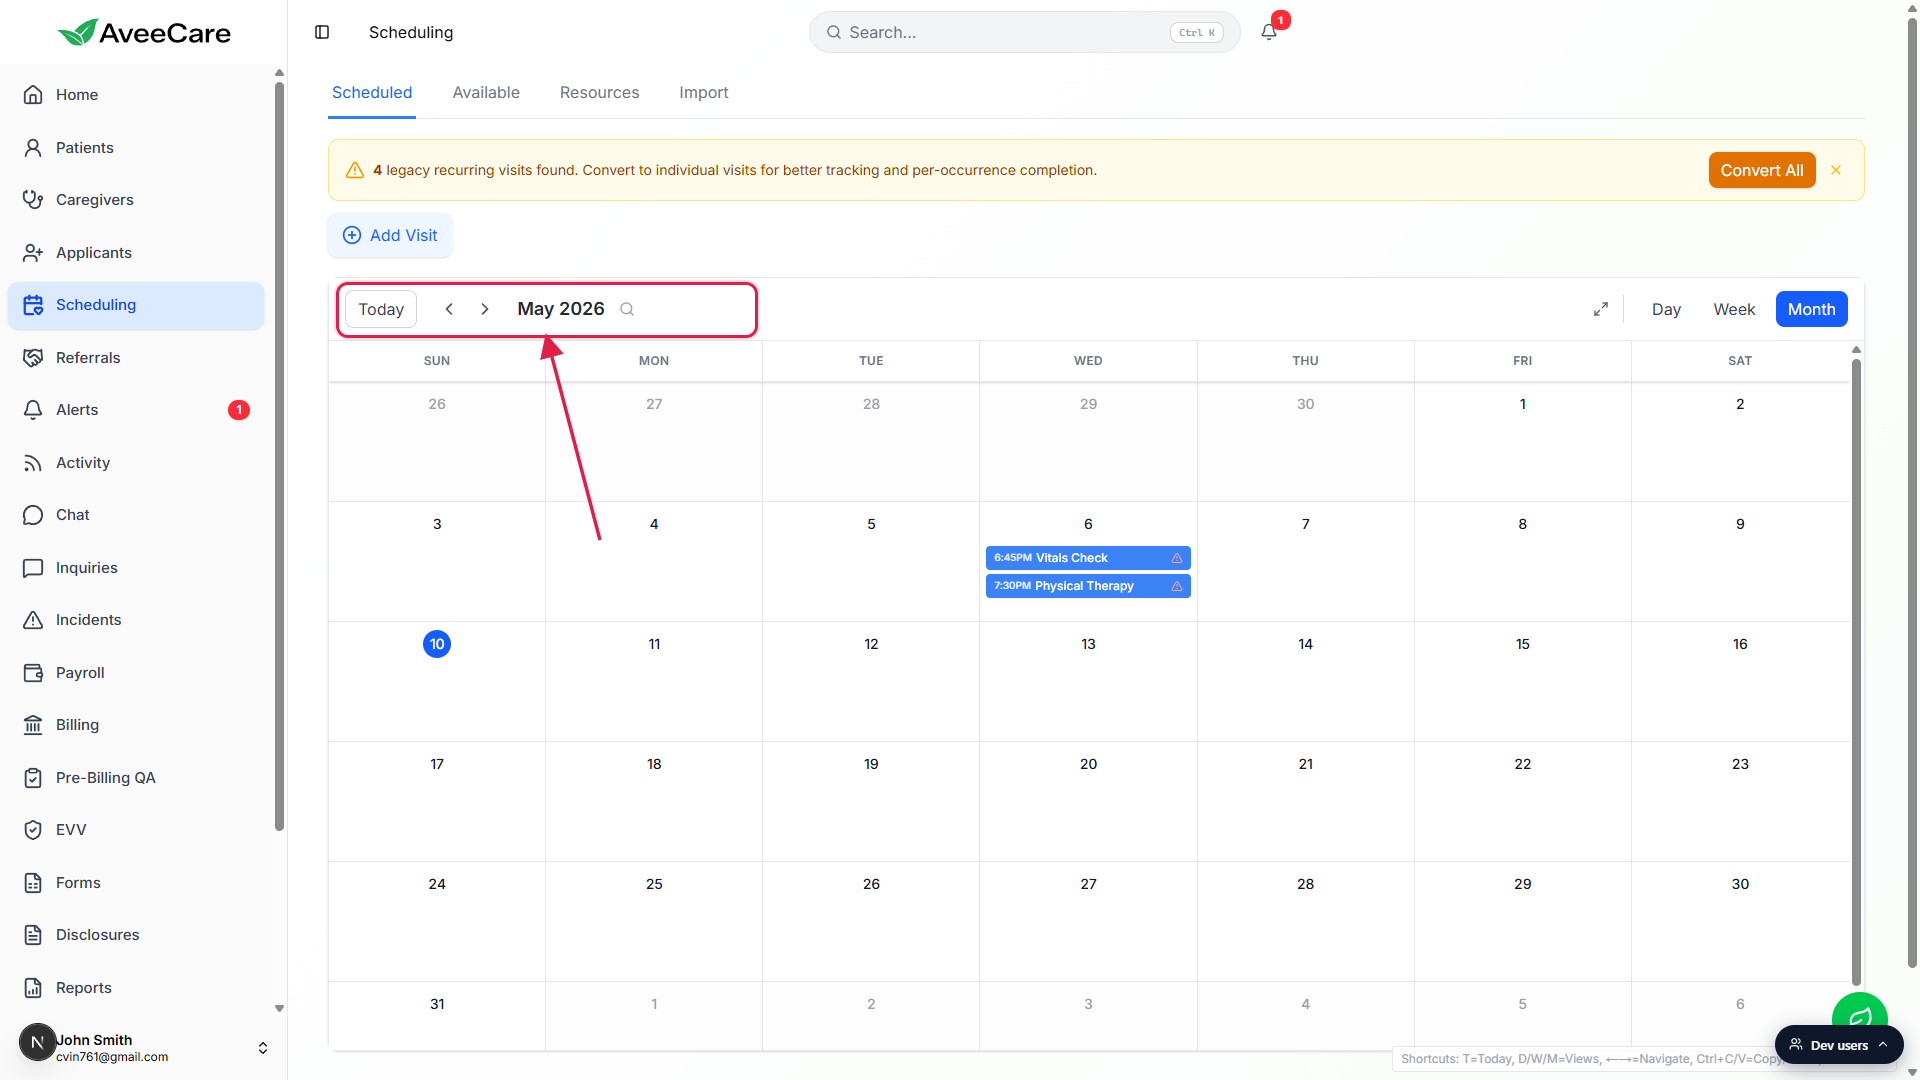Click warning icon on Vitals Check visit

[1177, 558]
